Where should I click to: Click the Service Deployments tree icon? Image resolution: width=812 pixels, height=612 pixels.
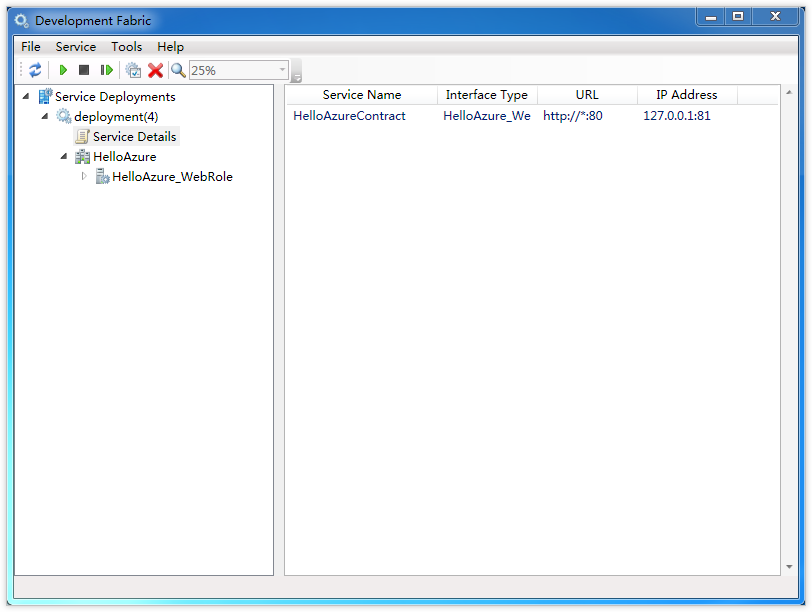[46, 96]
